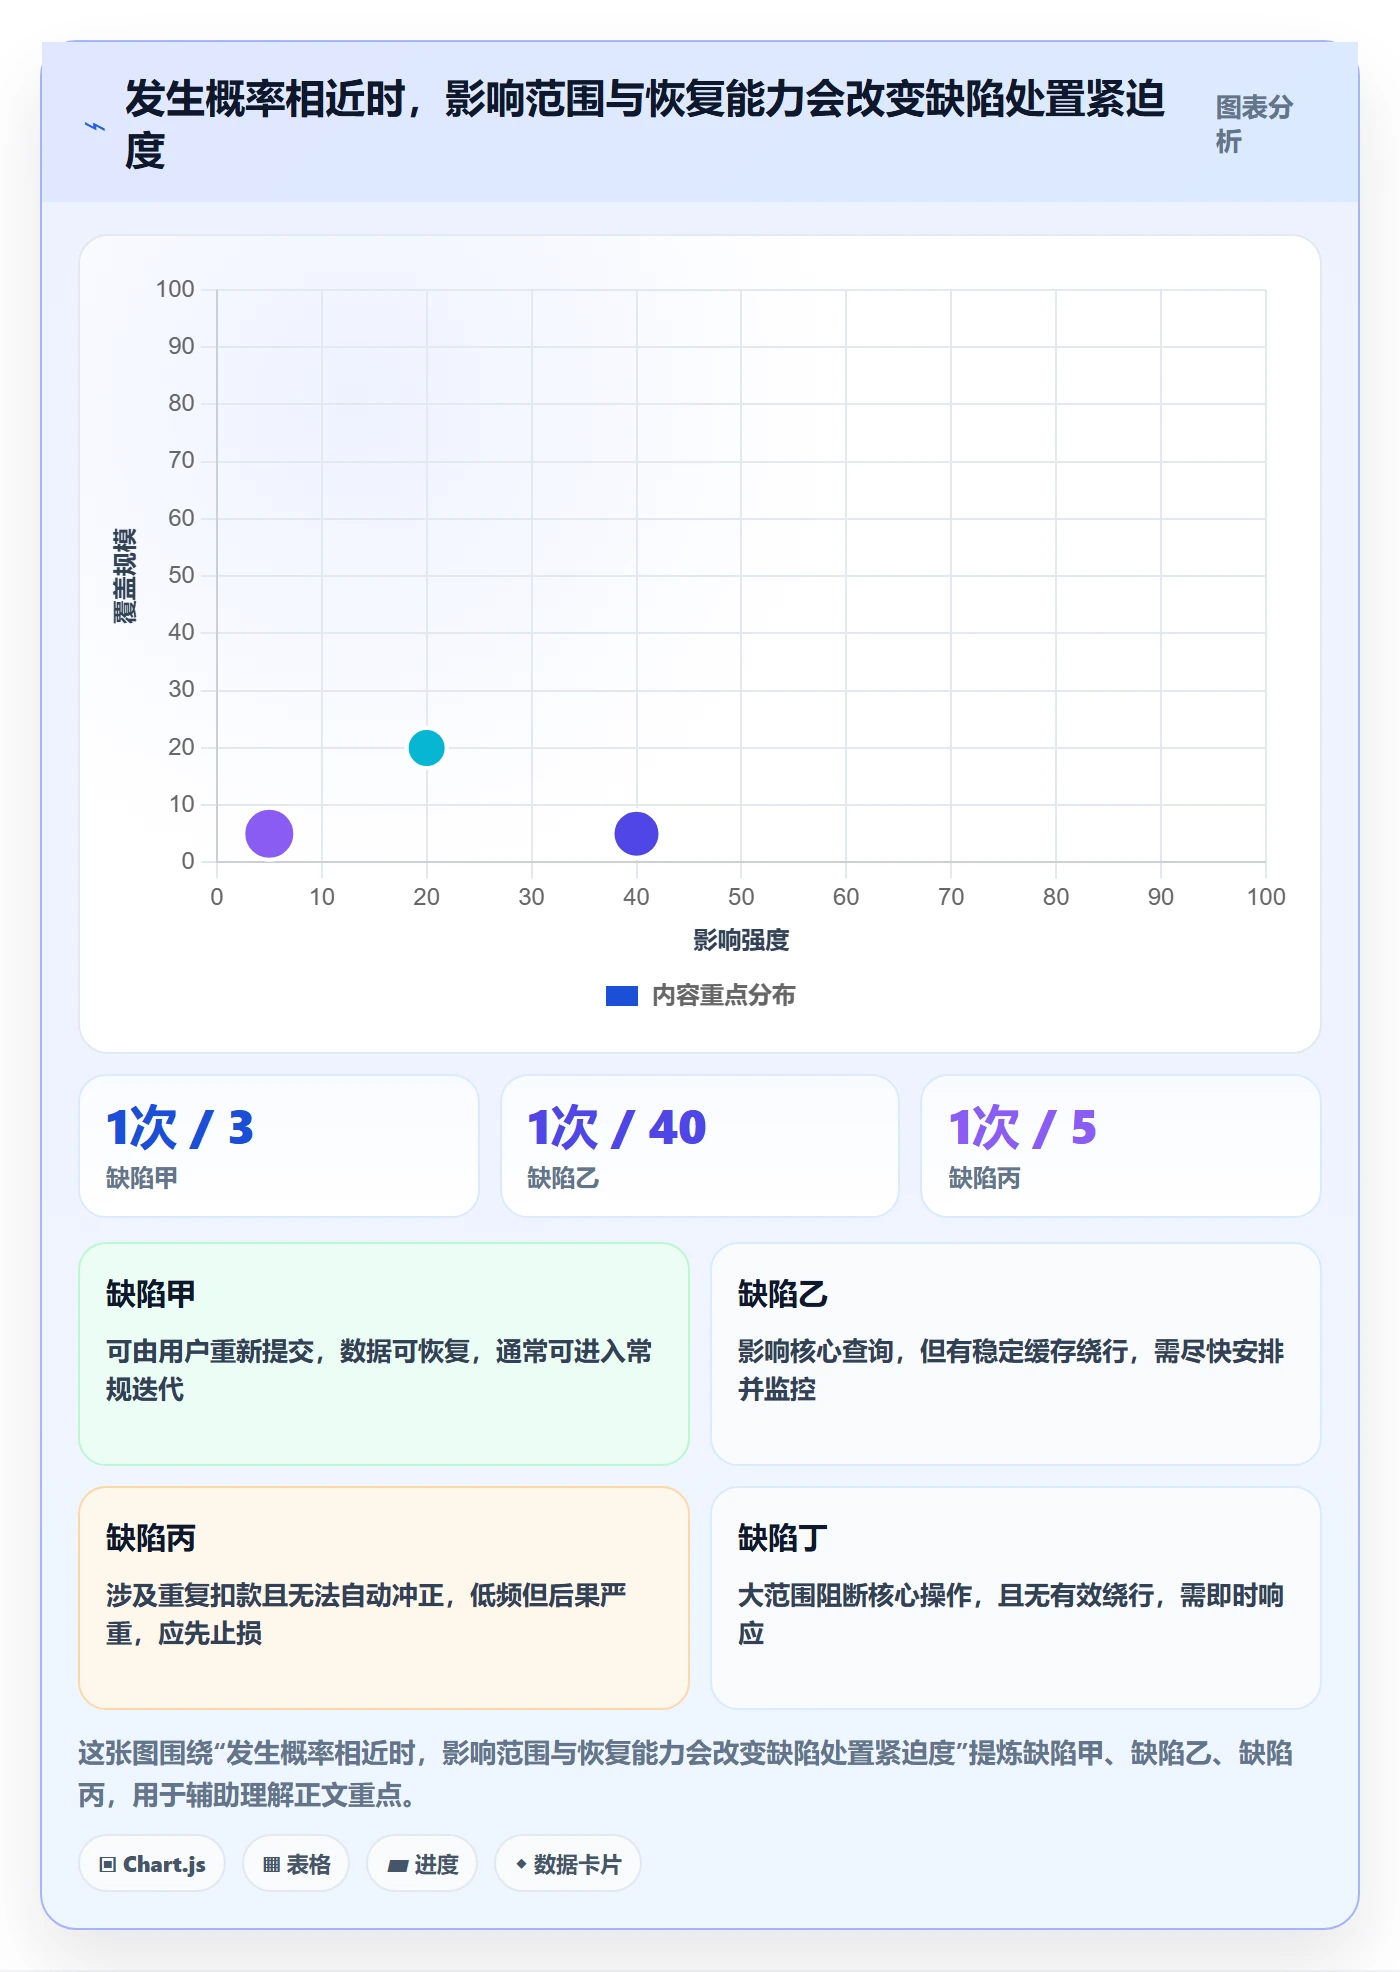This screenshot has height=1972, width=1400.
Task: Click the text 大范围阻断核心操作
Action: point(855,1596)
